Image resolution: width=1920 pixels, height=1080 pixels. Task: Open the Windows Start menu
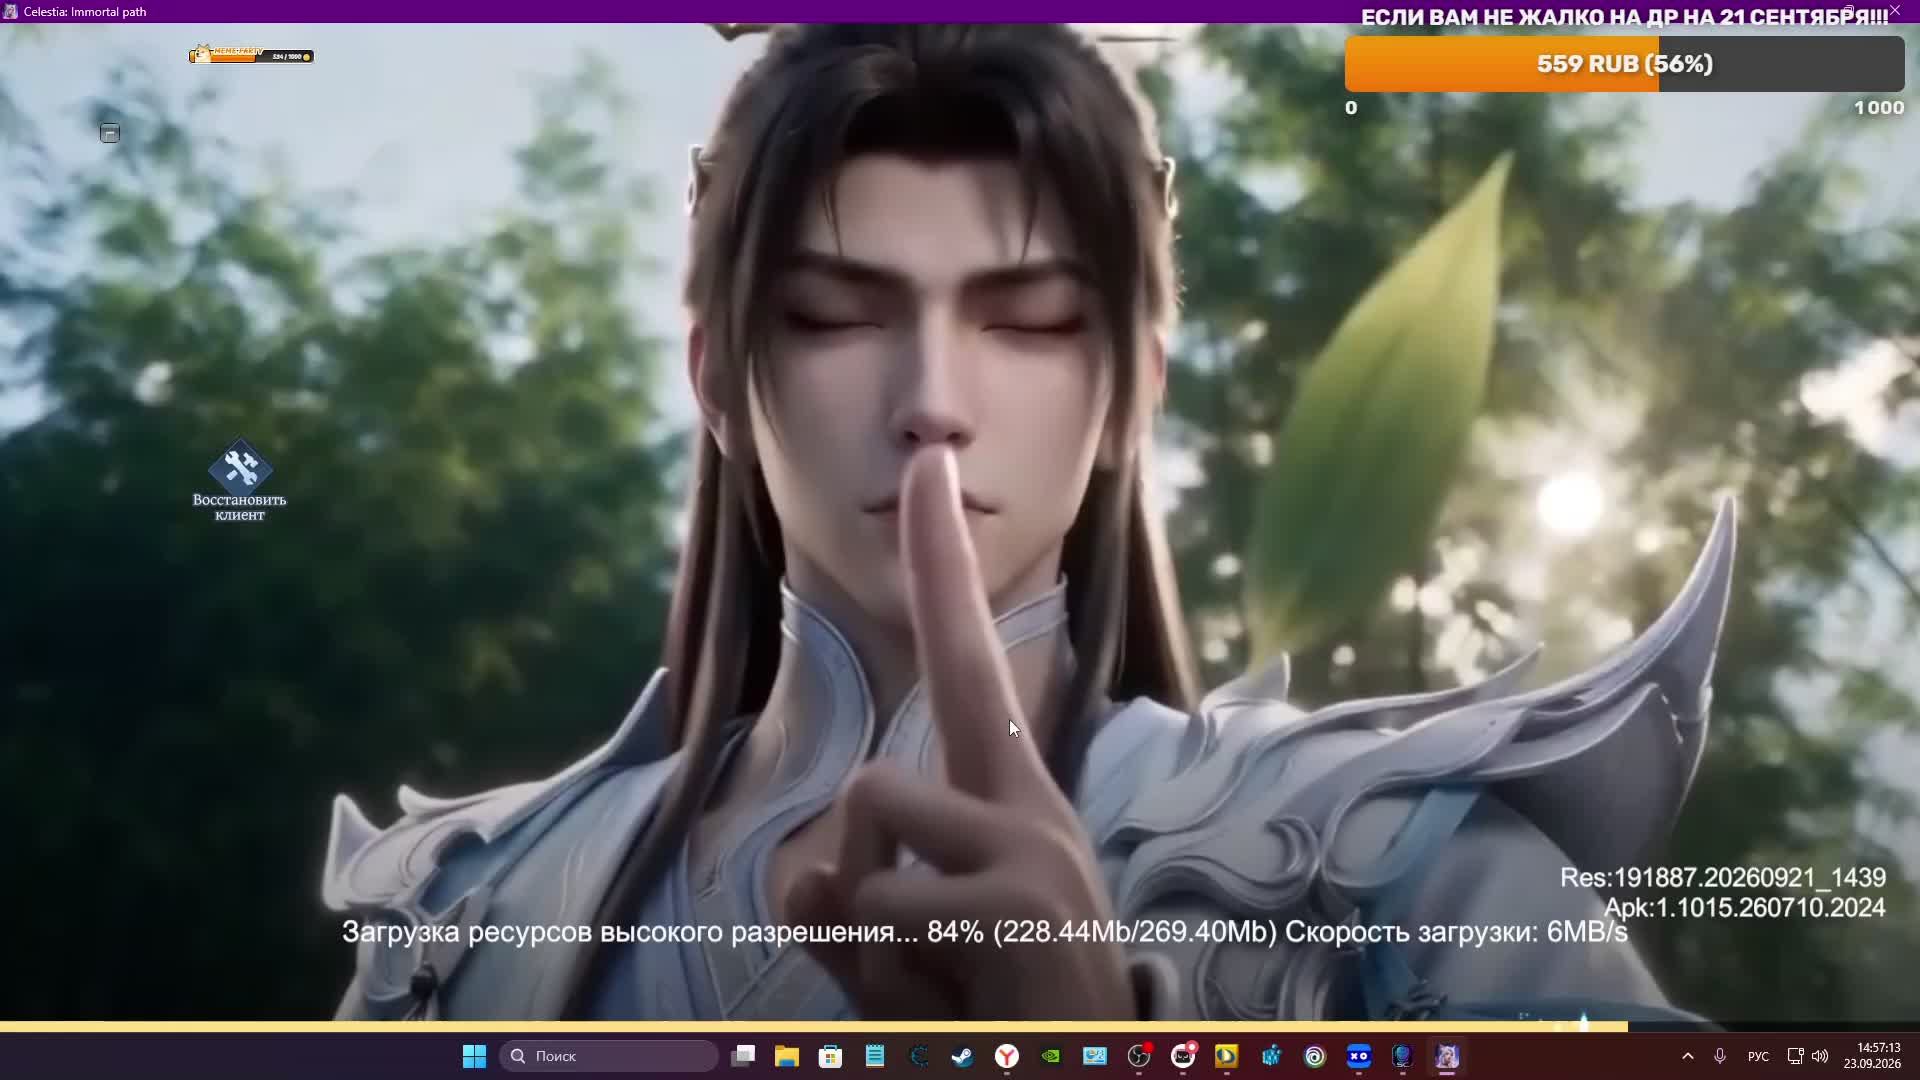(x=474, y=1056)
